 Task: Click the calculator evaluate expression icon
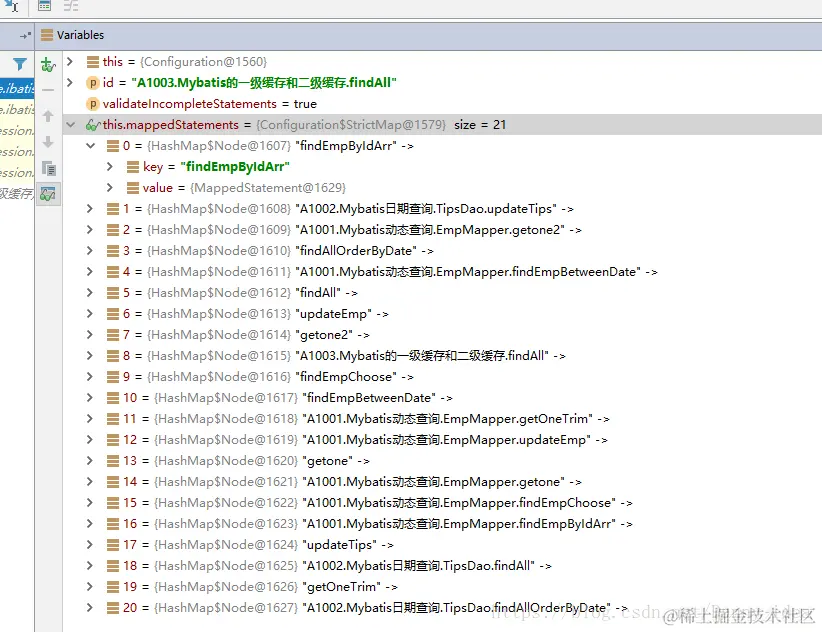(45, 6)
